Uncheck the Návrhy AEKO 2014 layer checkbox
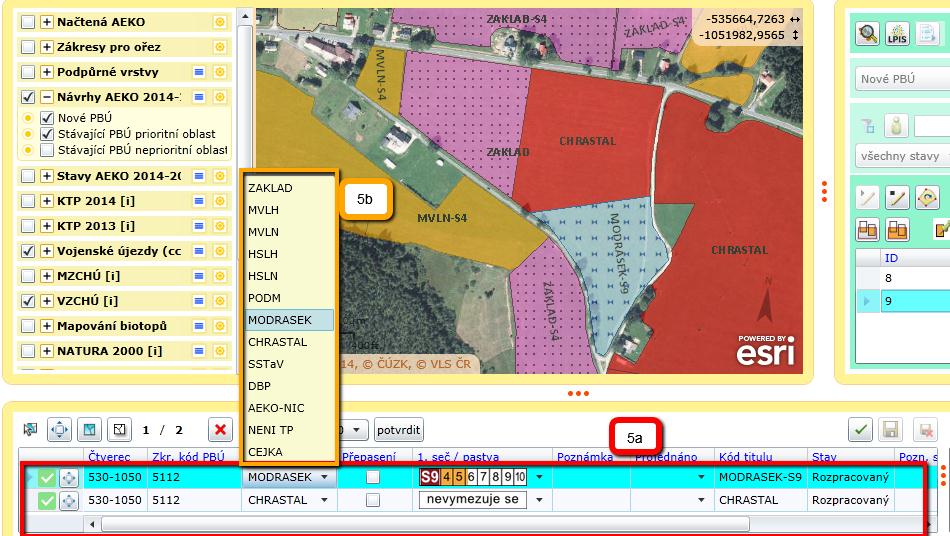Screen dimensions: 950x536 tap(28, 97)
